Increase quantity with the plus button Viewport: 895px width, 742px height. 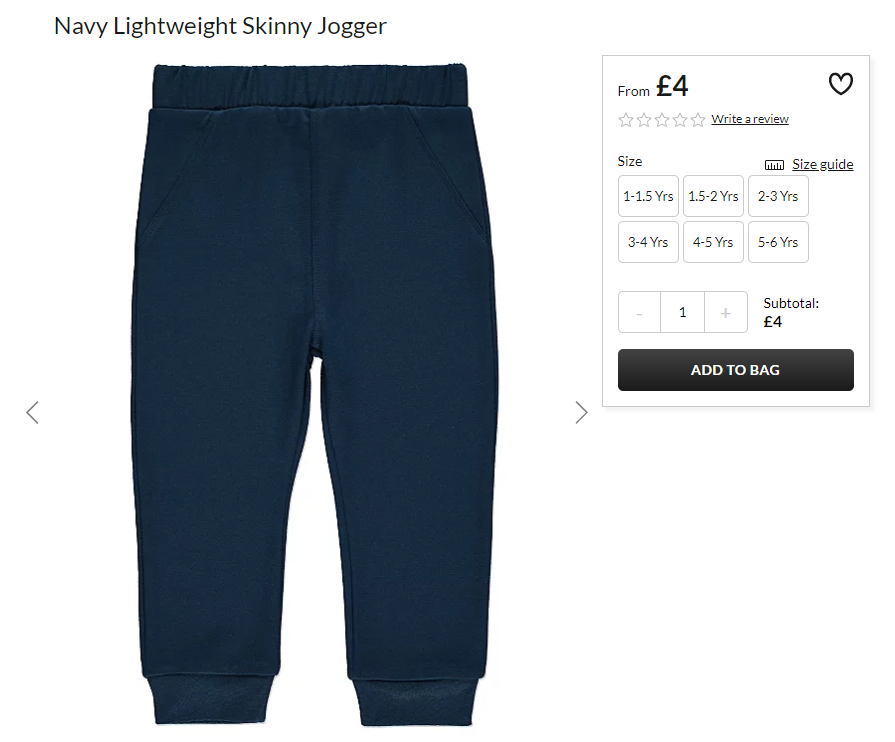726,312
